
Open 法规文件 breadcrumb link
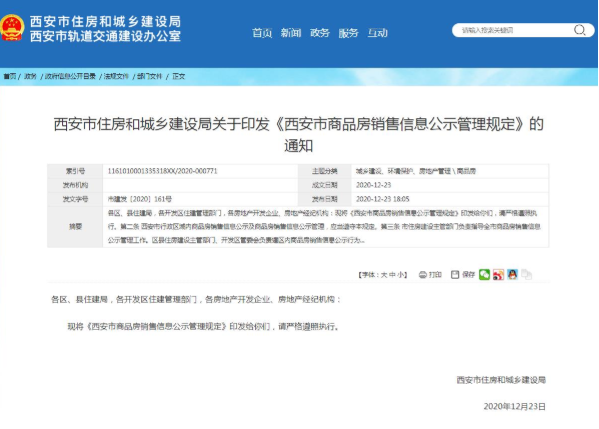click(x=116, y=76)
